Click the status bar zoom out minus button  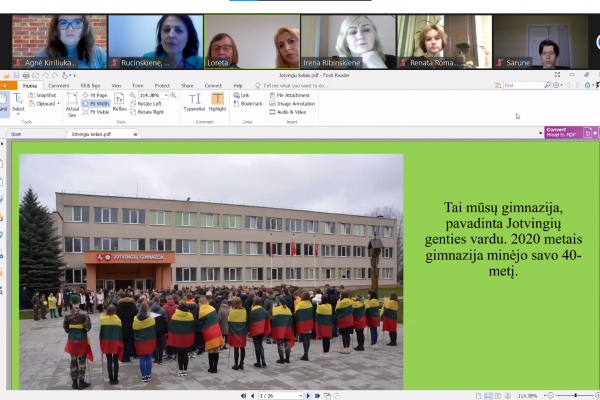(x=551, y=395)
